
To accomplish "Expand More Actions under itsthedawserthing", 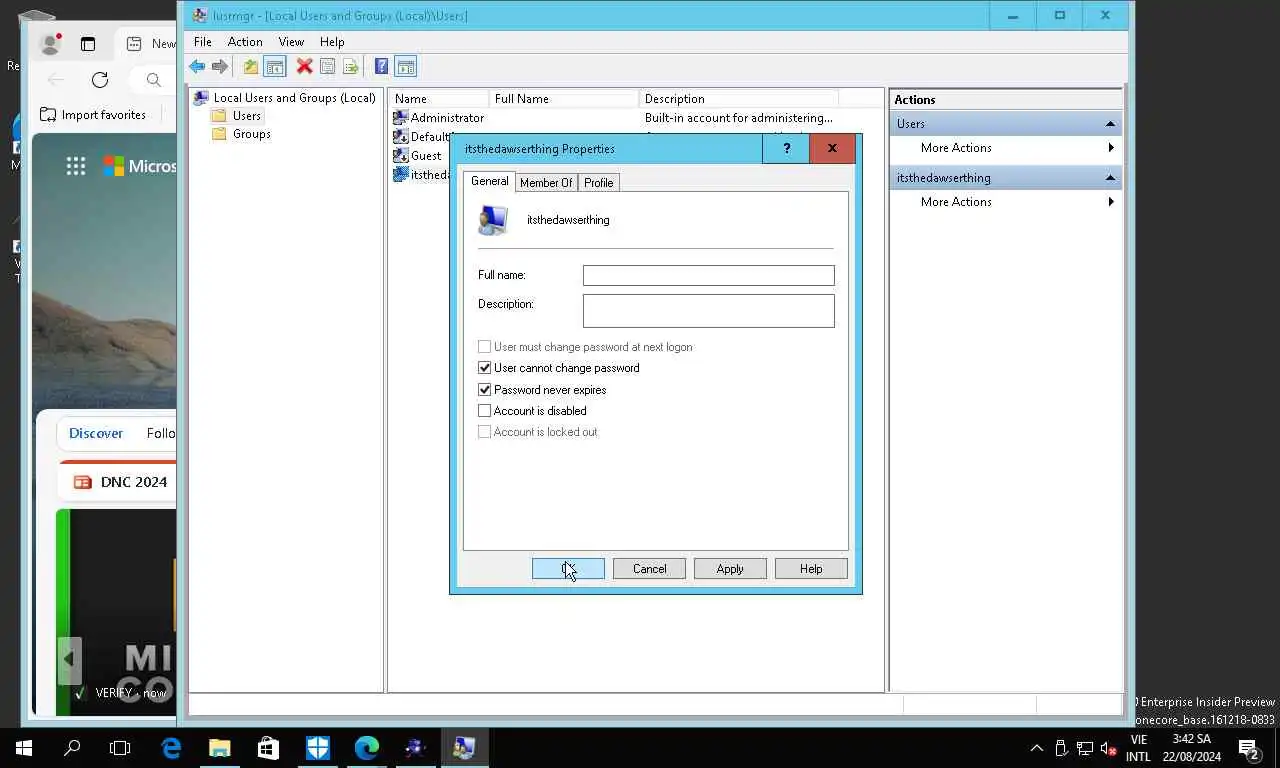I will 1005,202.
